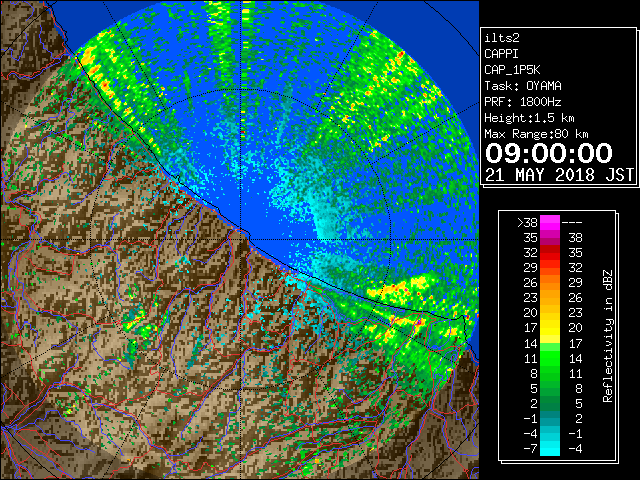Select the dark red 32–35 dBZ swatch

pyautogui.click(x=550, y=253)
